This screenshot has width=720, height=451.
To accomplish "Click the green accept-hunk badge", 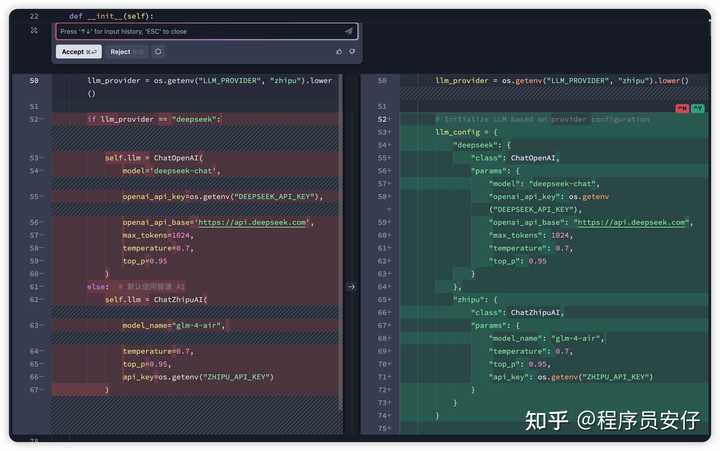I will tap(698, 108).
